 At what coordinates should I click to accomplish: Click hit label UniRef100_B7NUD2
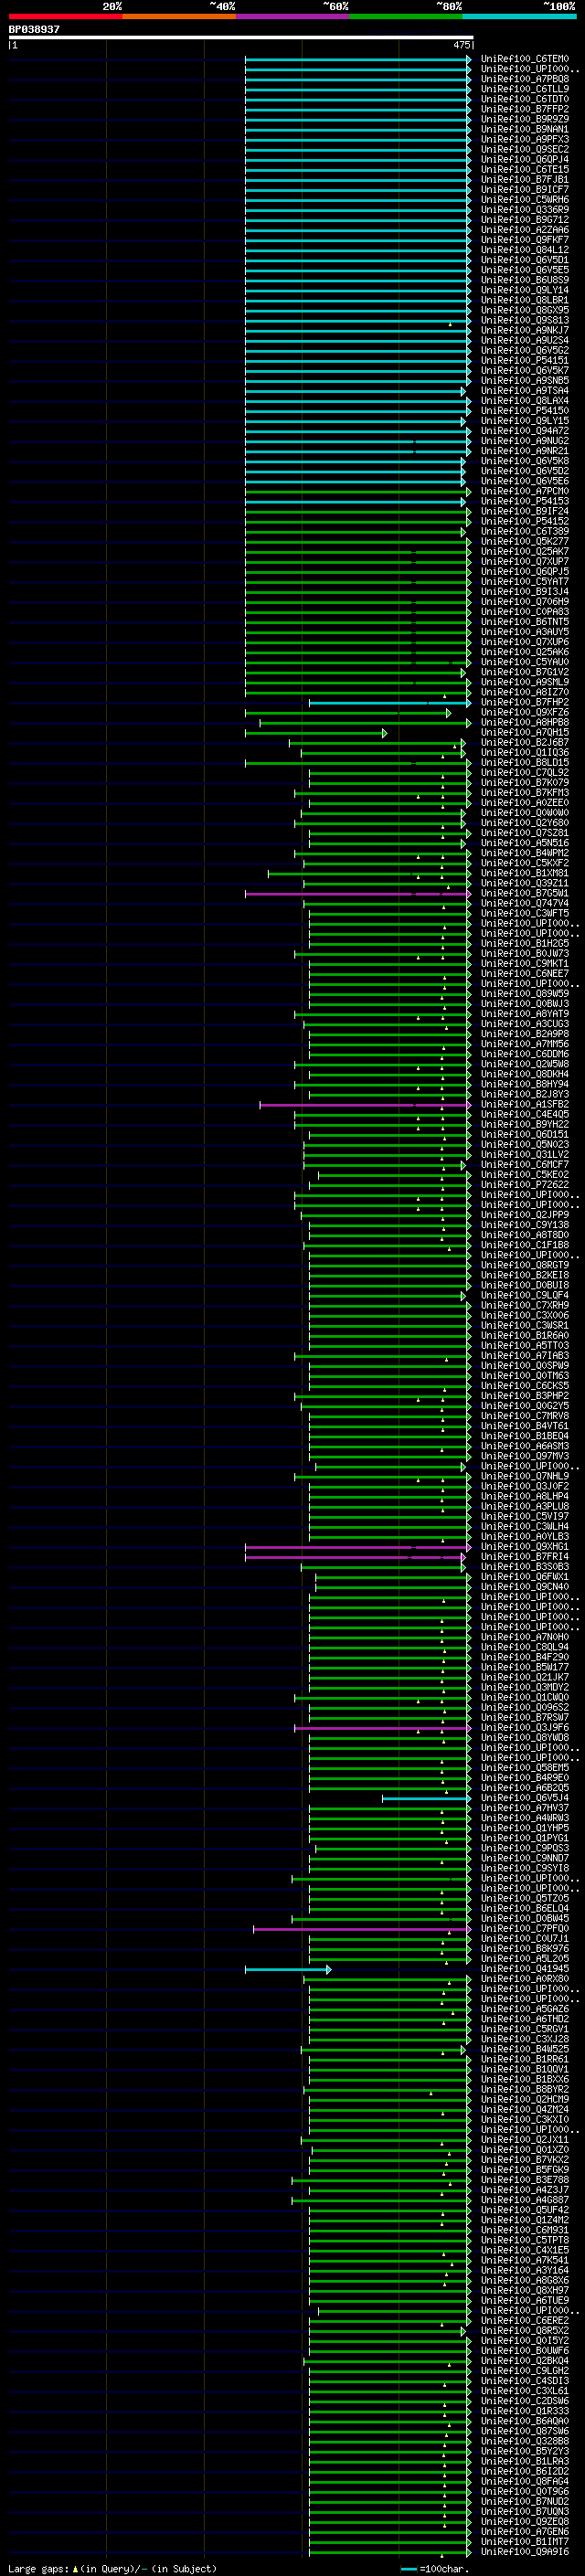tap(524, 2503)
